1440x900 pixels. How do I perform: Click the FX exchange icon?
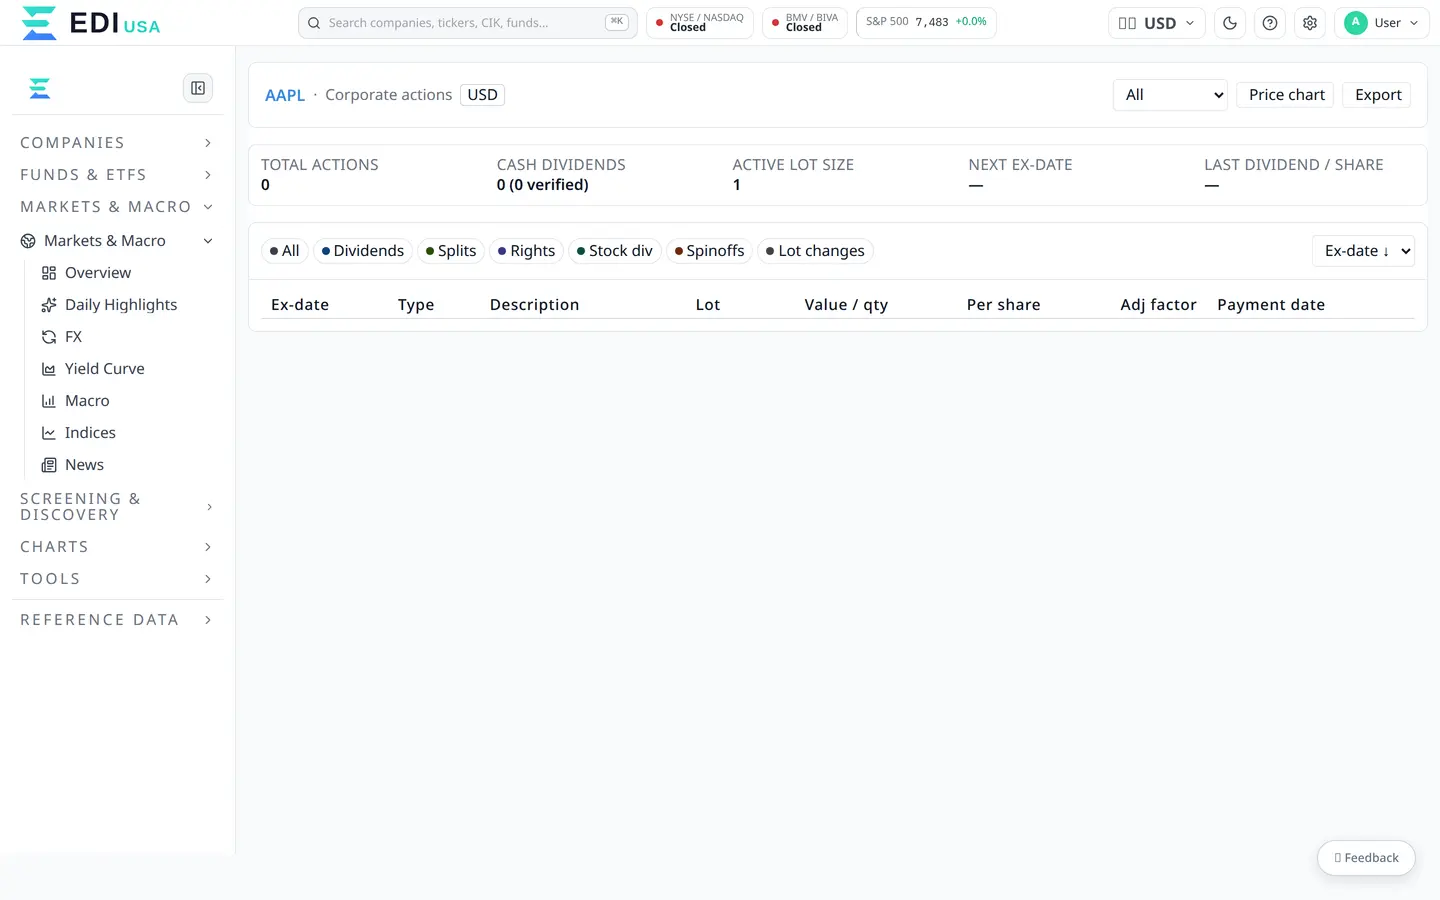point(49,337)
